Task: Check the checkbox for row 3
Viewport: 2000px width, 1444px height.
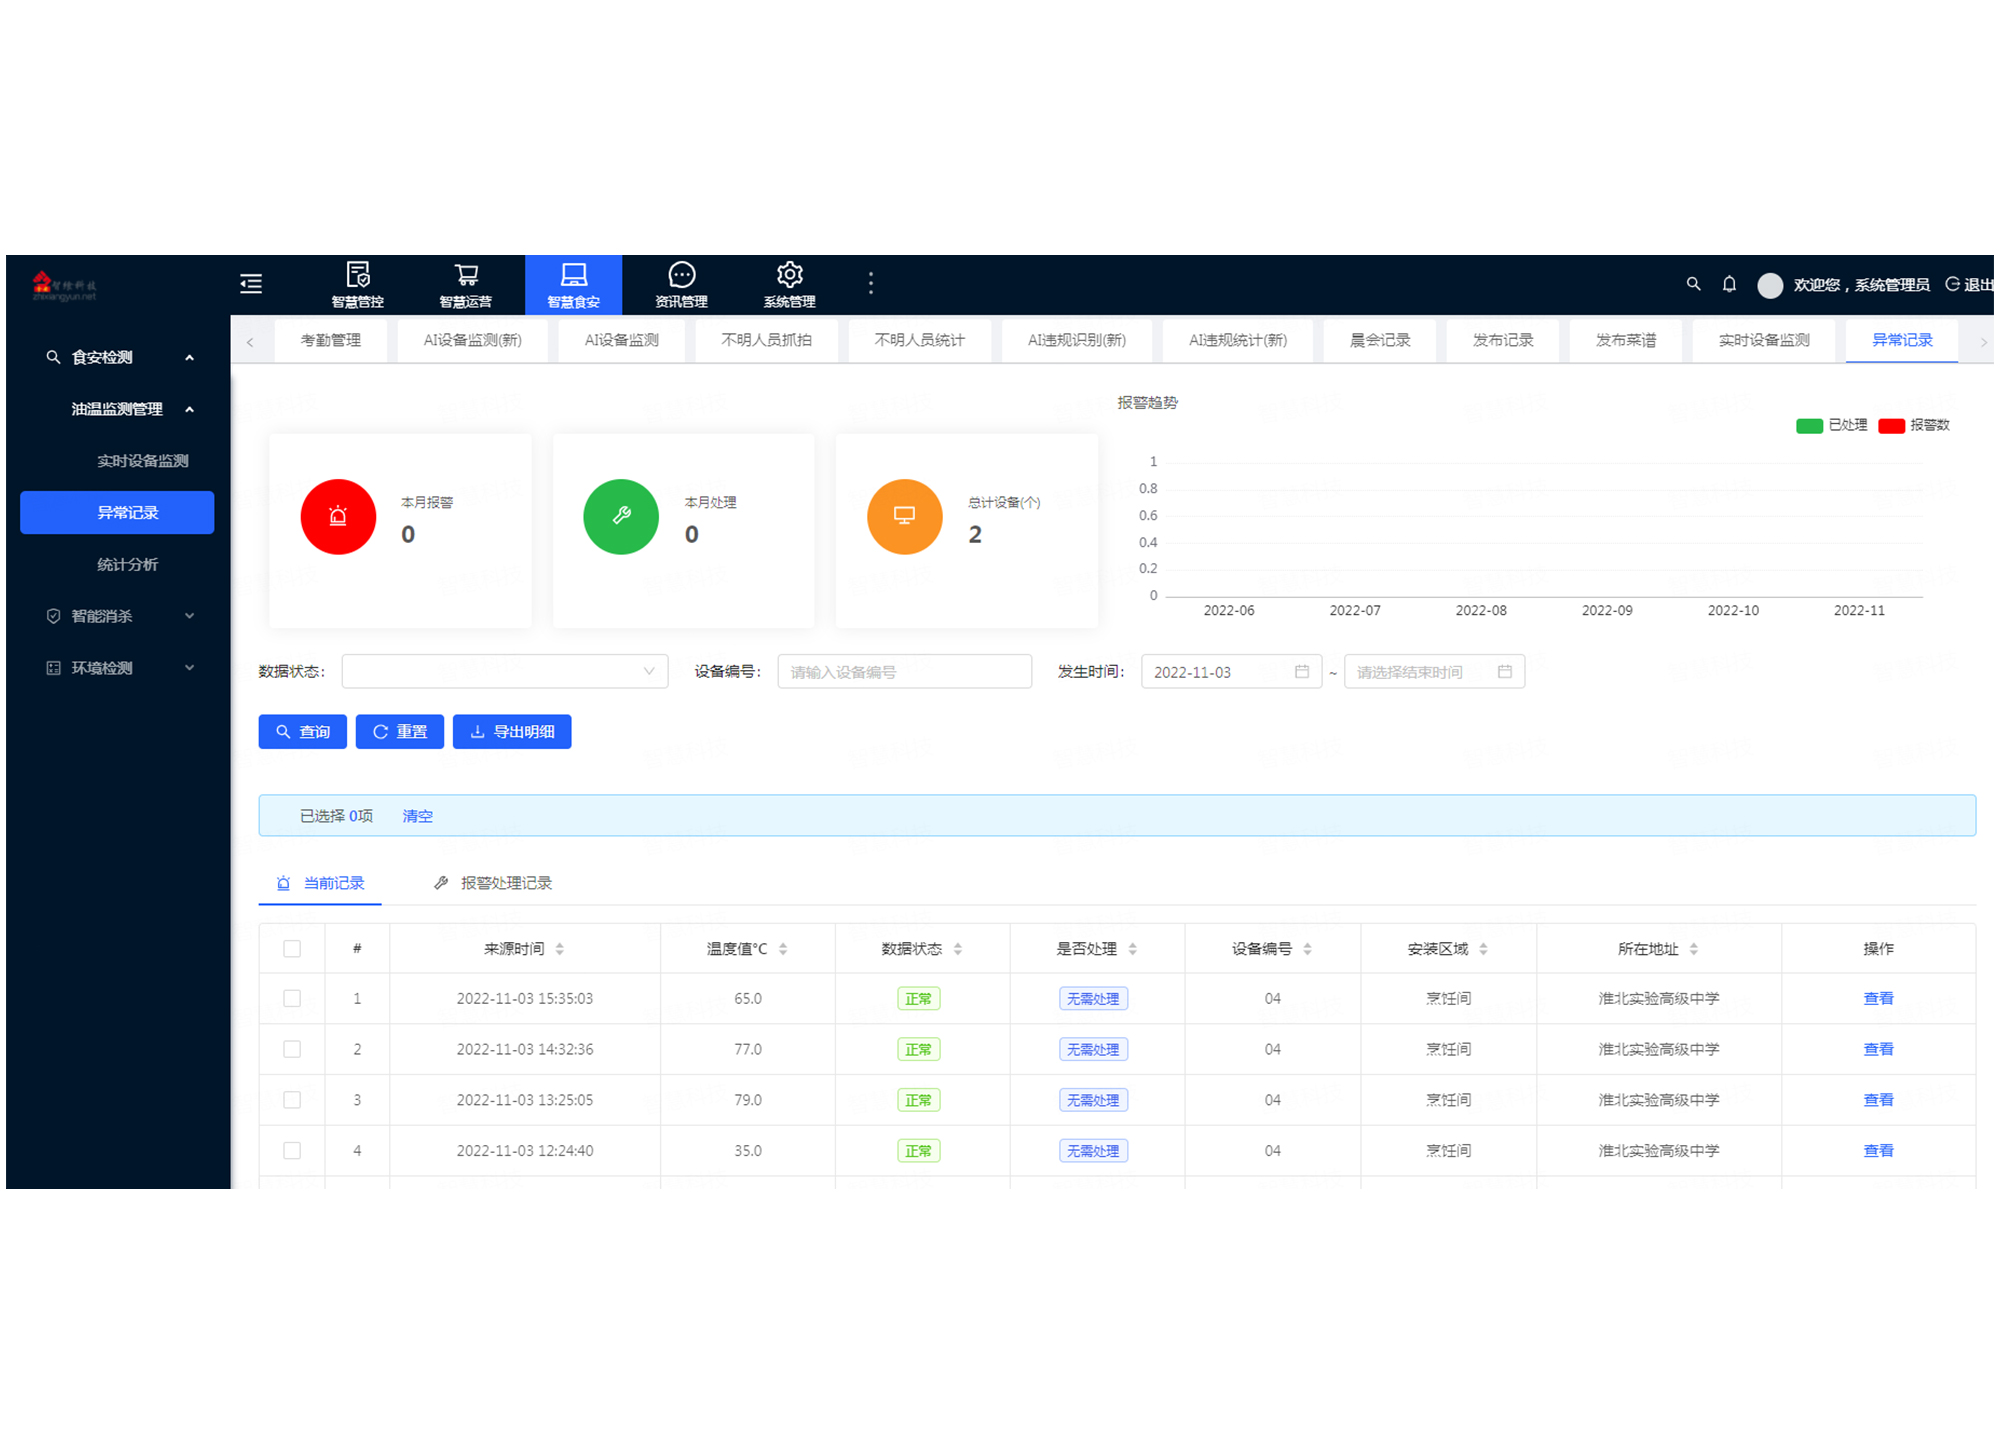Action: tap(292, 1100)
